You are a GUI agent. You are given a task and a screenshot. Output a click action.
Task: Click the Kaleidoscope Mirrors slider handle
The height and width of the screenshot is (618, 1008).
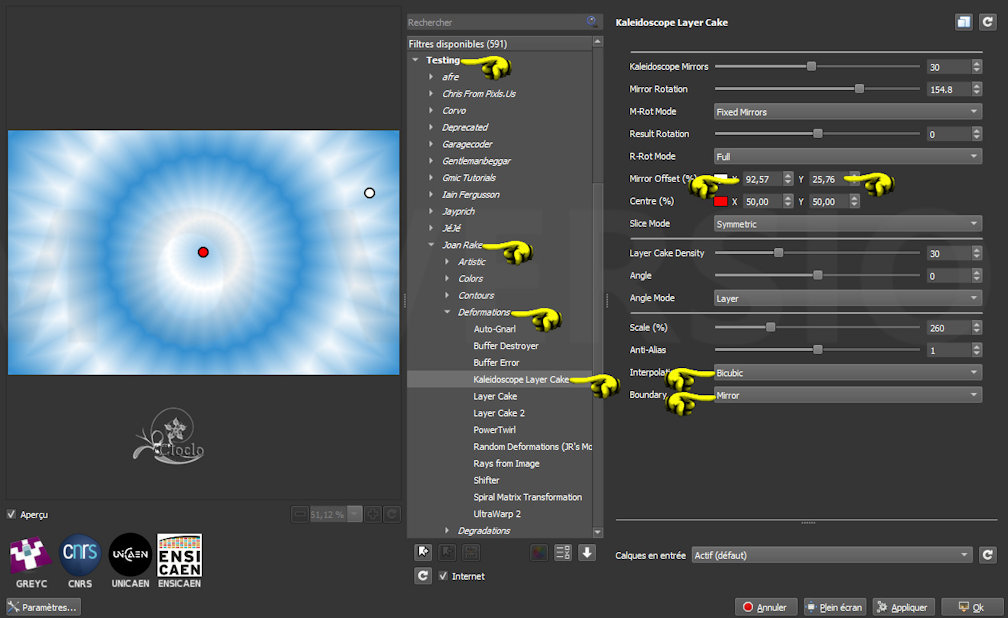point(811,67)
